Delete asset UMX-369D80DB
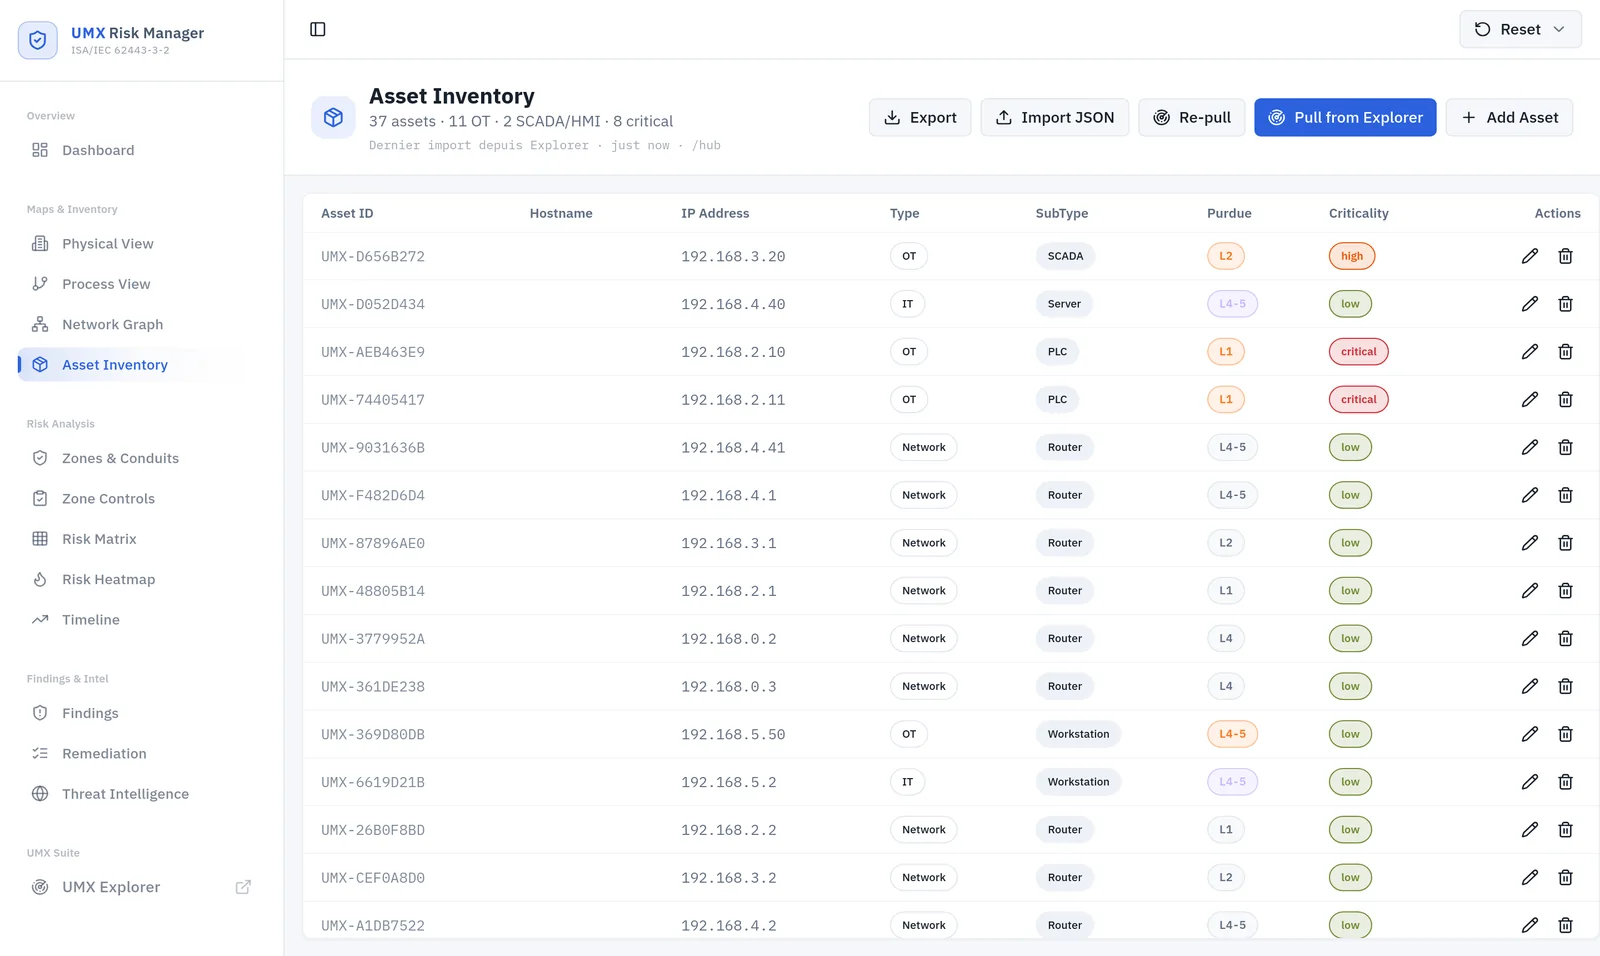Viewport: 1600px width, 956px height. (1566, 734)
